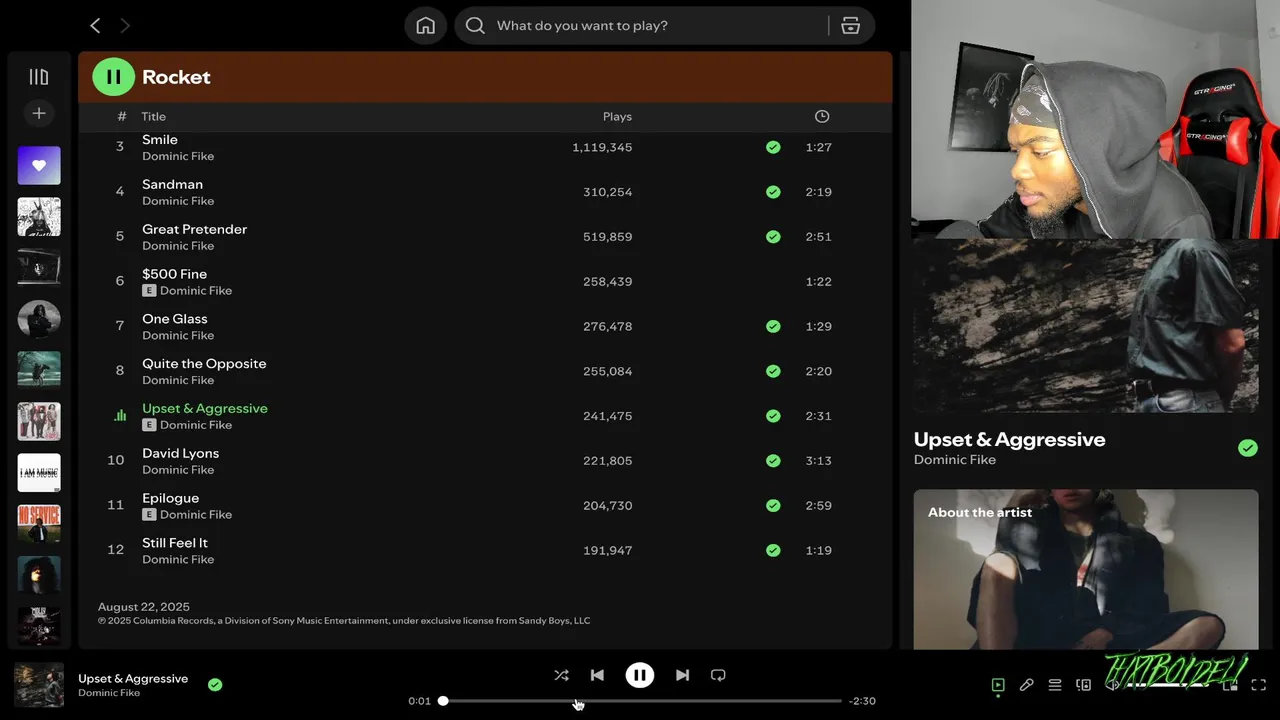The width and height of the screenshot is (1280, 720).
Task: Toggle saved checkmark for David Lyons
Action: point(773,461)
